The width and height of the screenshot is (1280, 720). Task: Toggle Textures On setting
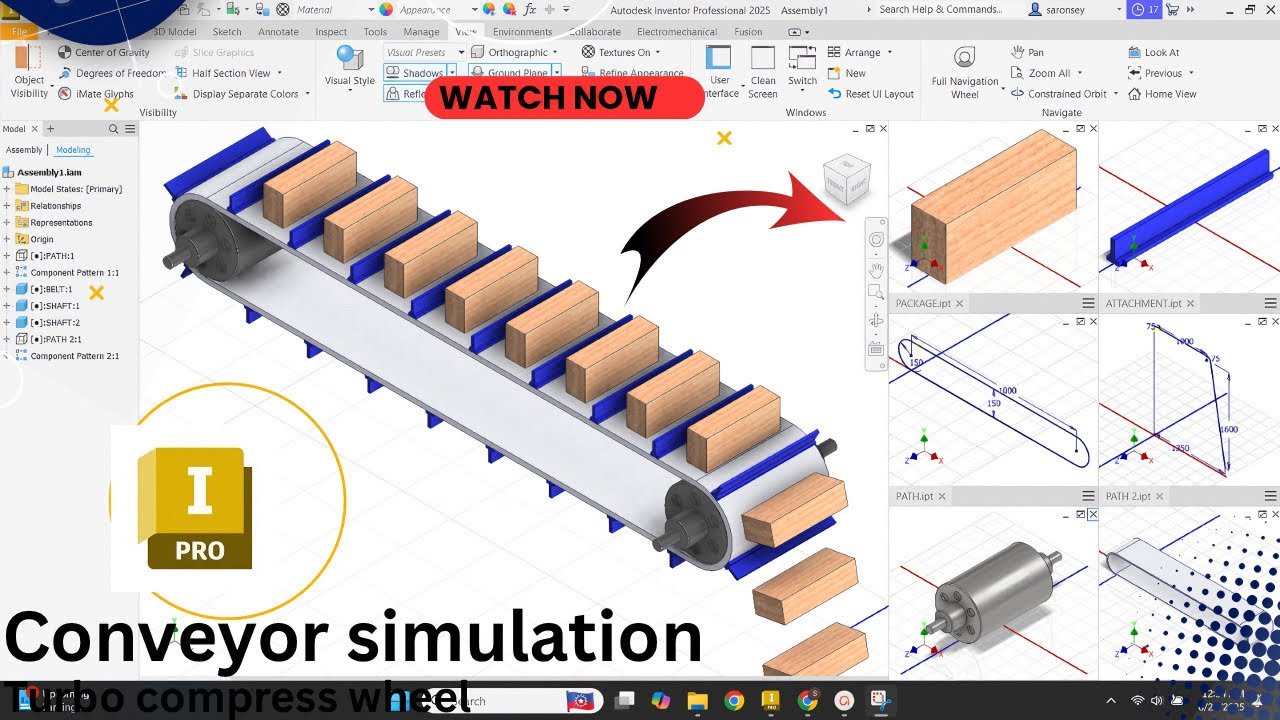point(623,52)
